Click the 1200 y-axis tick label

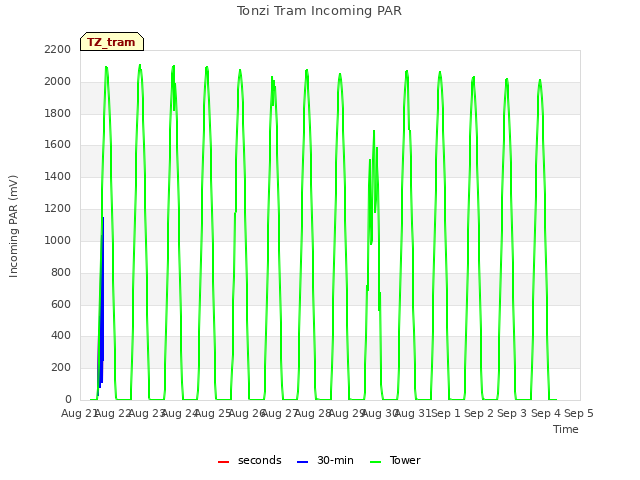coord(58,209)
